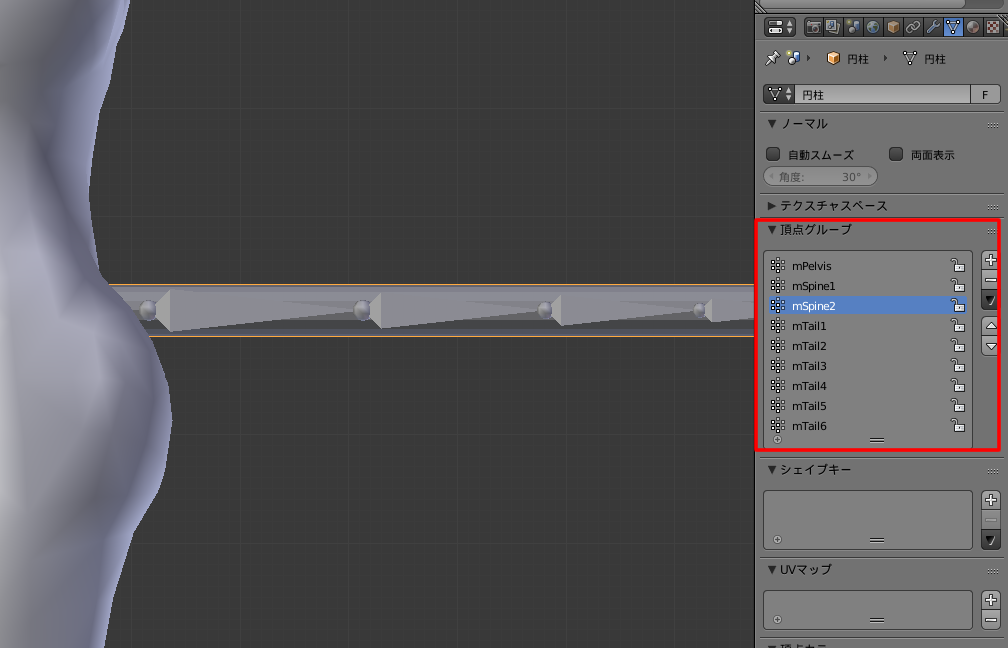Move the vertex group down in the list
The image size is (1008, 648).
click(991, 346)
